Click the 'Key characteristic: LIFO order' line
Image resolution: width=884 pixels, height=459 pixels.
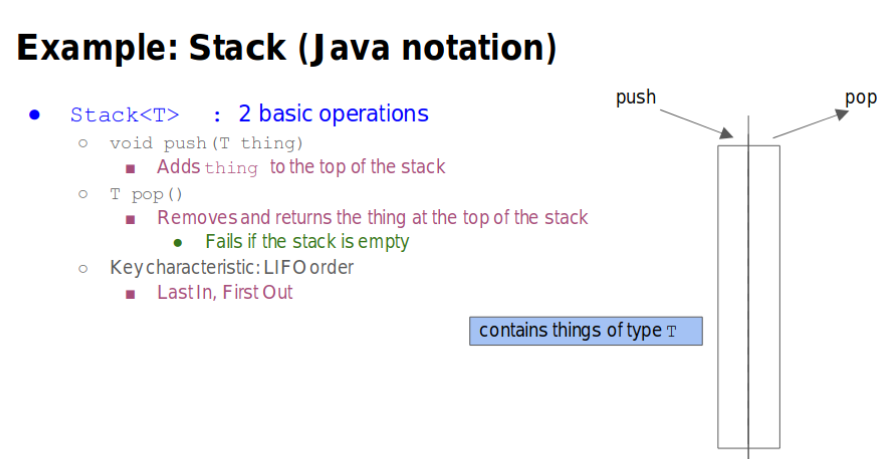pyautogui.click(x=232, y=267)
